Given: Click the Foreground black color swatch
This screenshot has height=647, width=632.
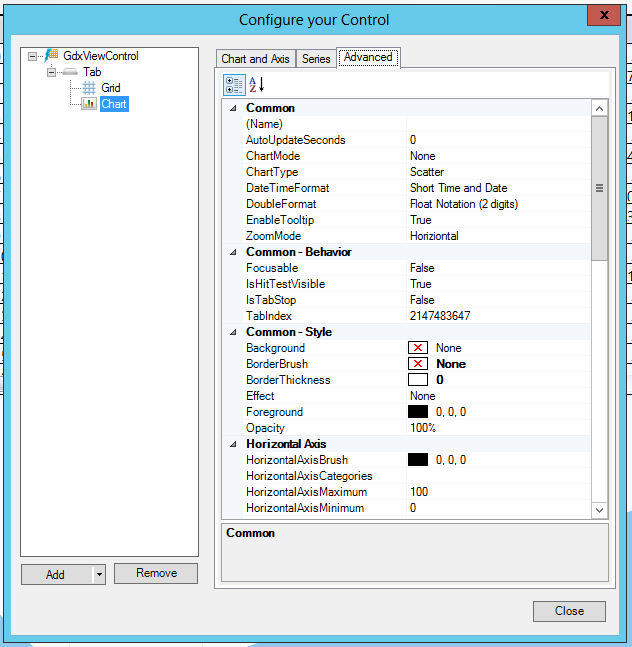Looking at the screenshot, I should pyautogui.click(x=418, y=412).
